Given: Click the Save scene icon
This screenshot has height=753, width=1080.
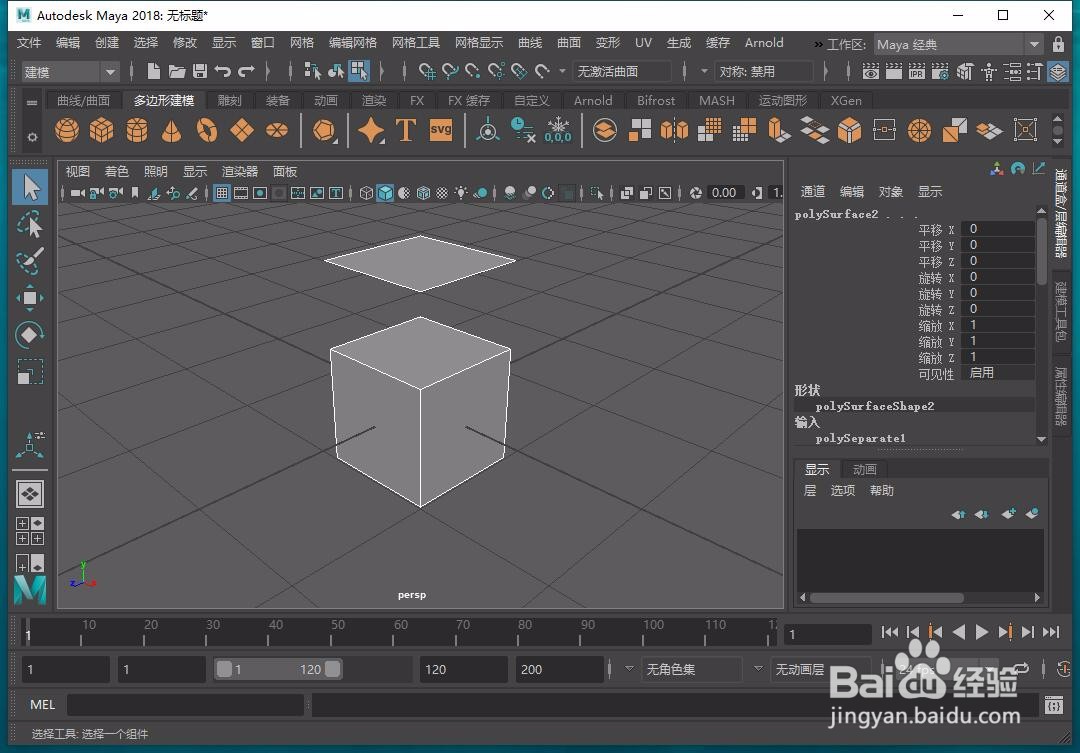Looking at the screenshot, I should tap(200, 71).
